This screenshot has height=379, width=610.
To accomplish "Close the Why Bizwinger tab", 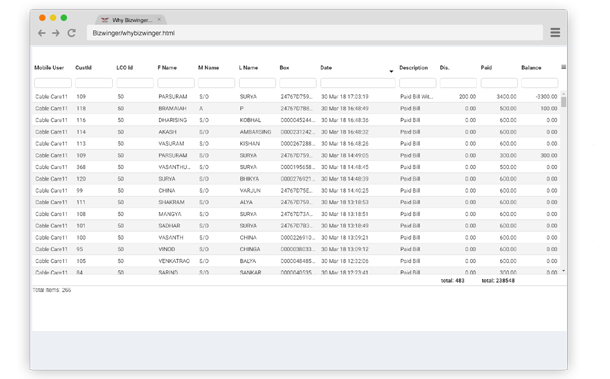I will click(159, 19).
